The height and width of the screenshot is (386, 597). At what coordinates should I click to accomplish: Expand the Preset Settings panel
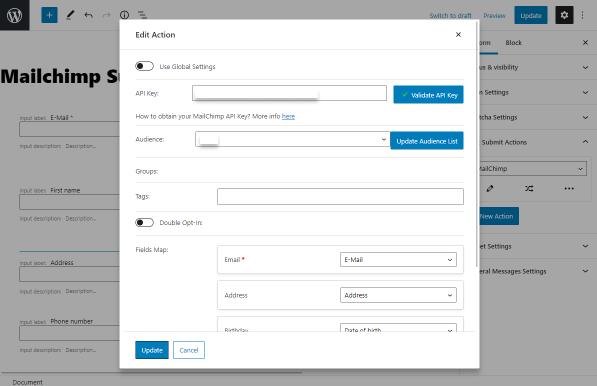click(535, 246)
